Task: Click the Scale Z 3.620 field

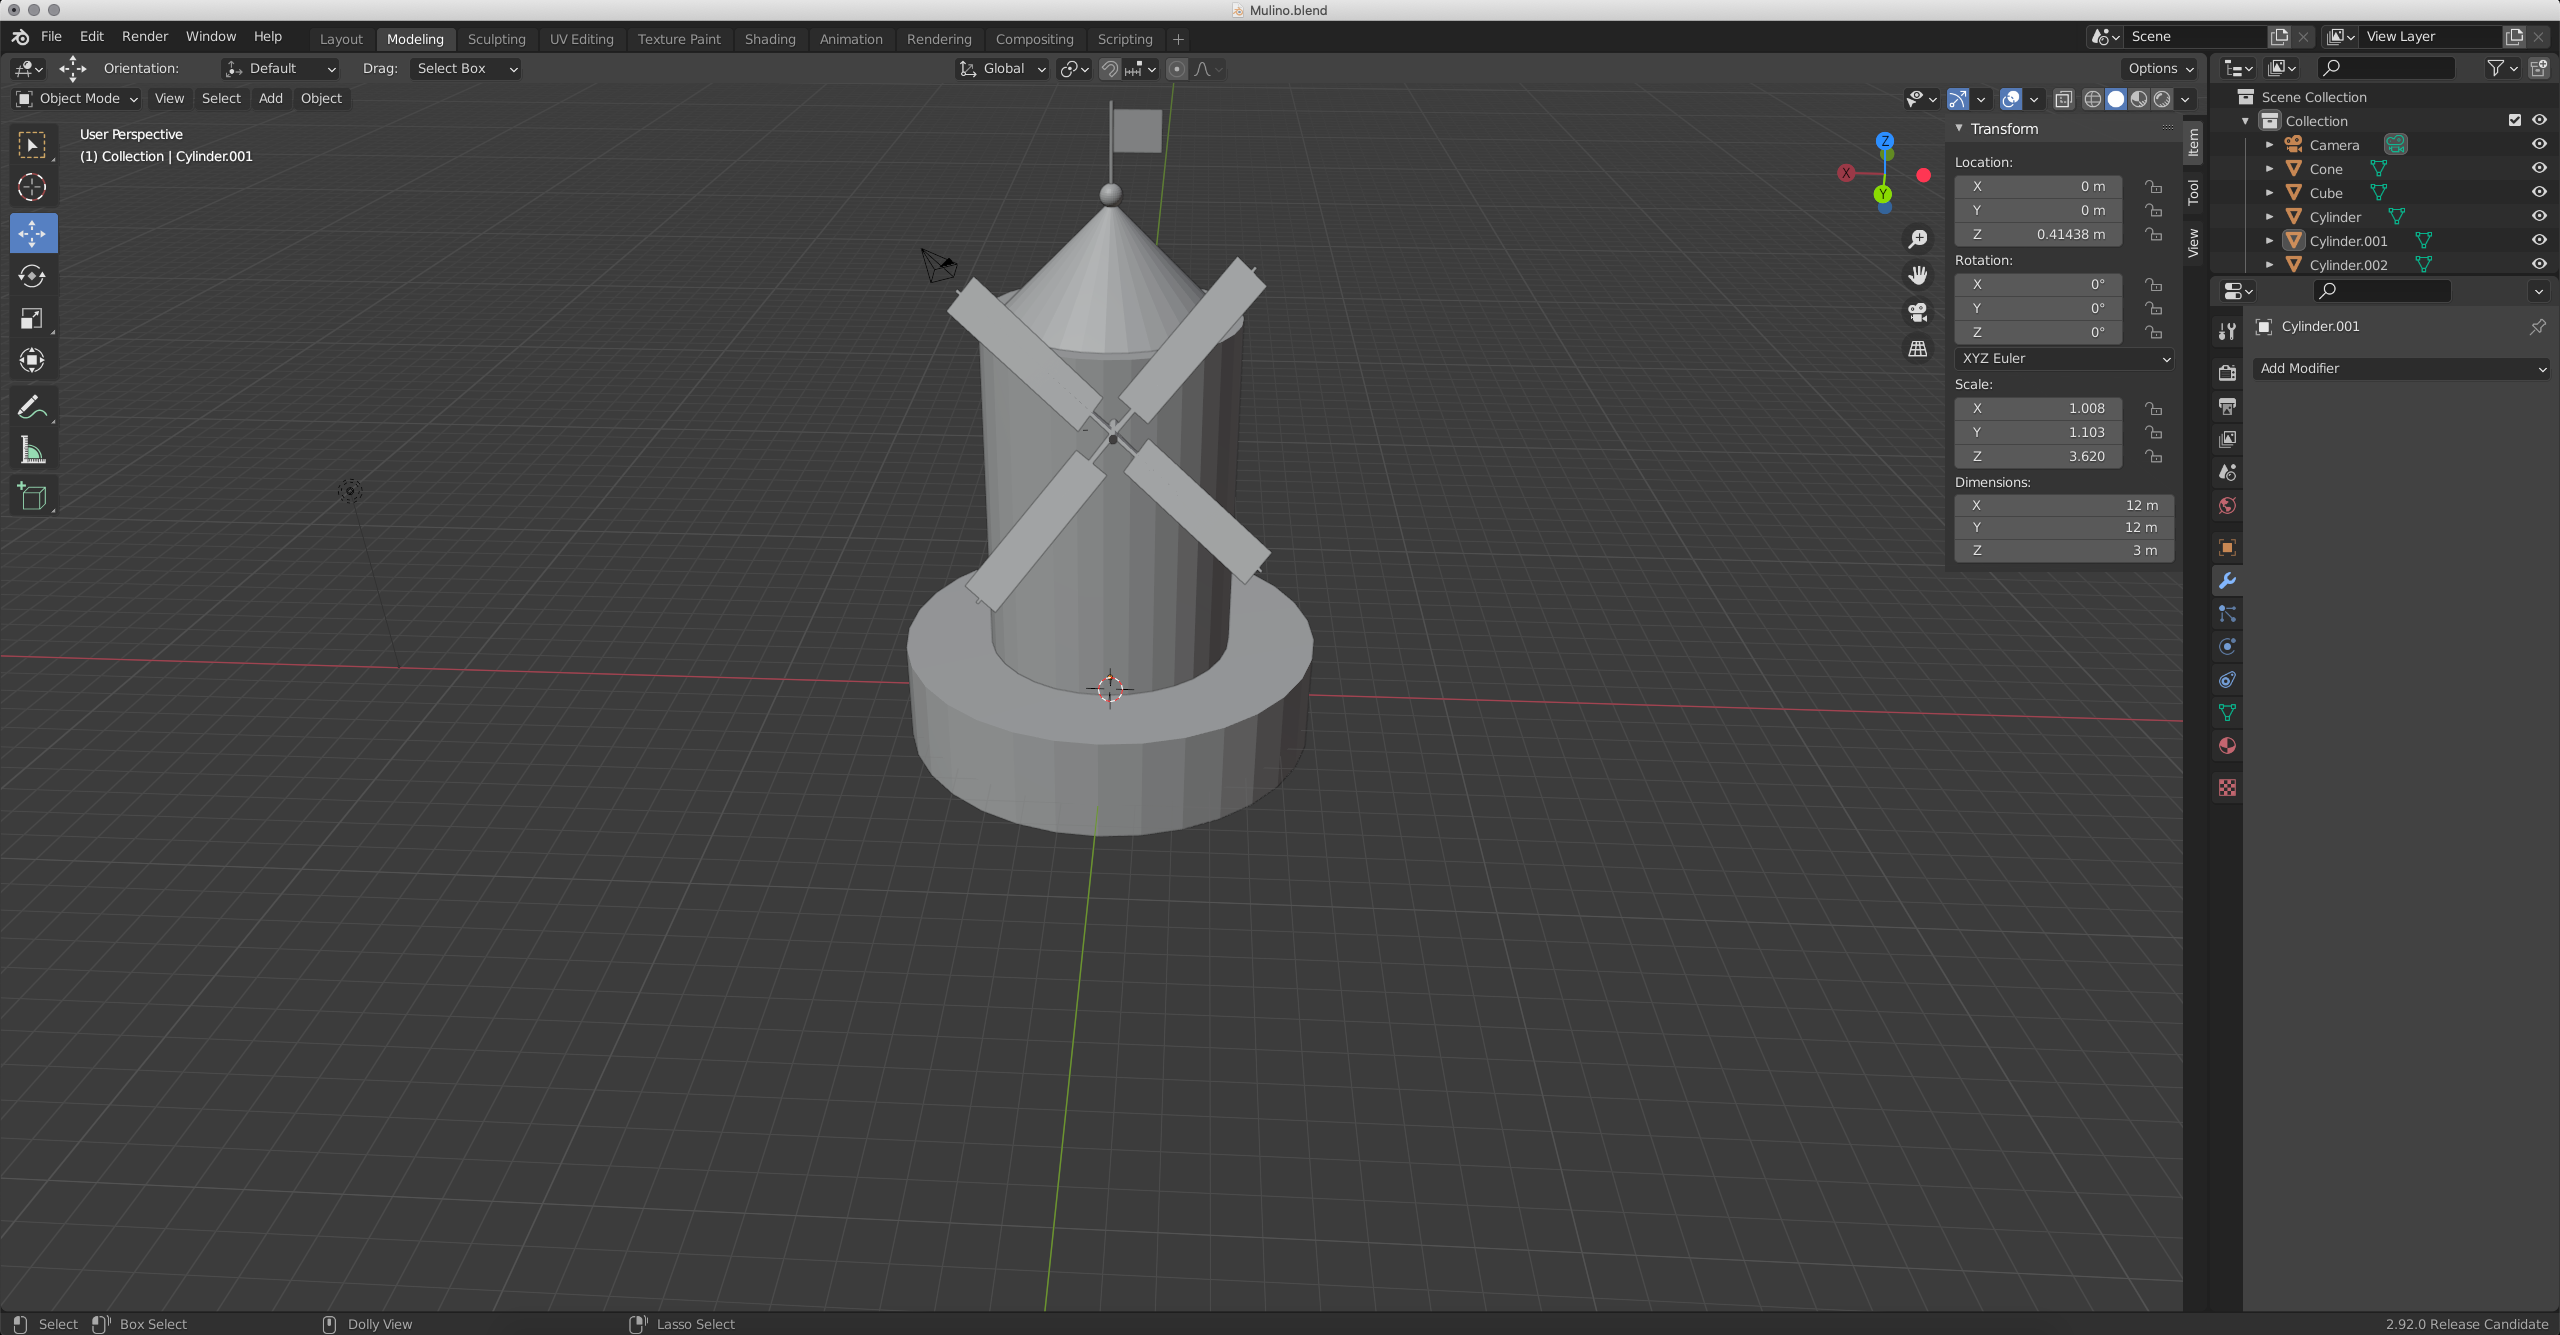Action: click(x=2038, y=456)
